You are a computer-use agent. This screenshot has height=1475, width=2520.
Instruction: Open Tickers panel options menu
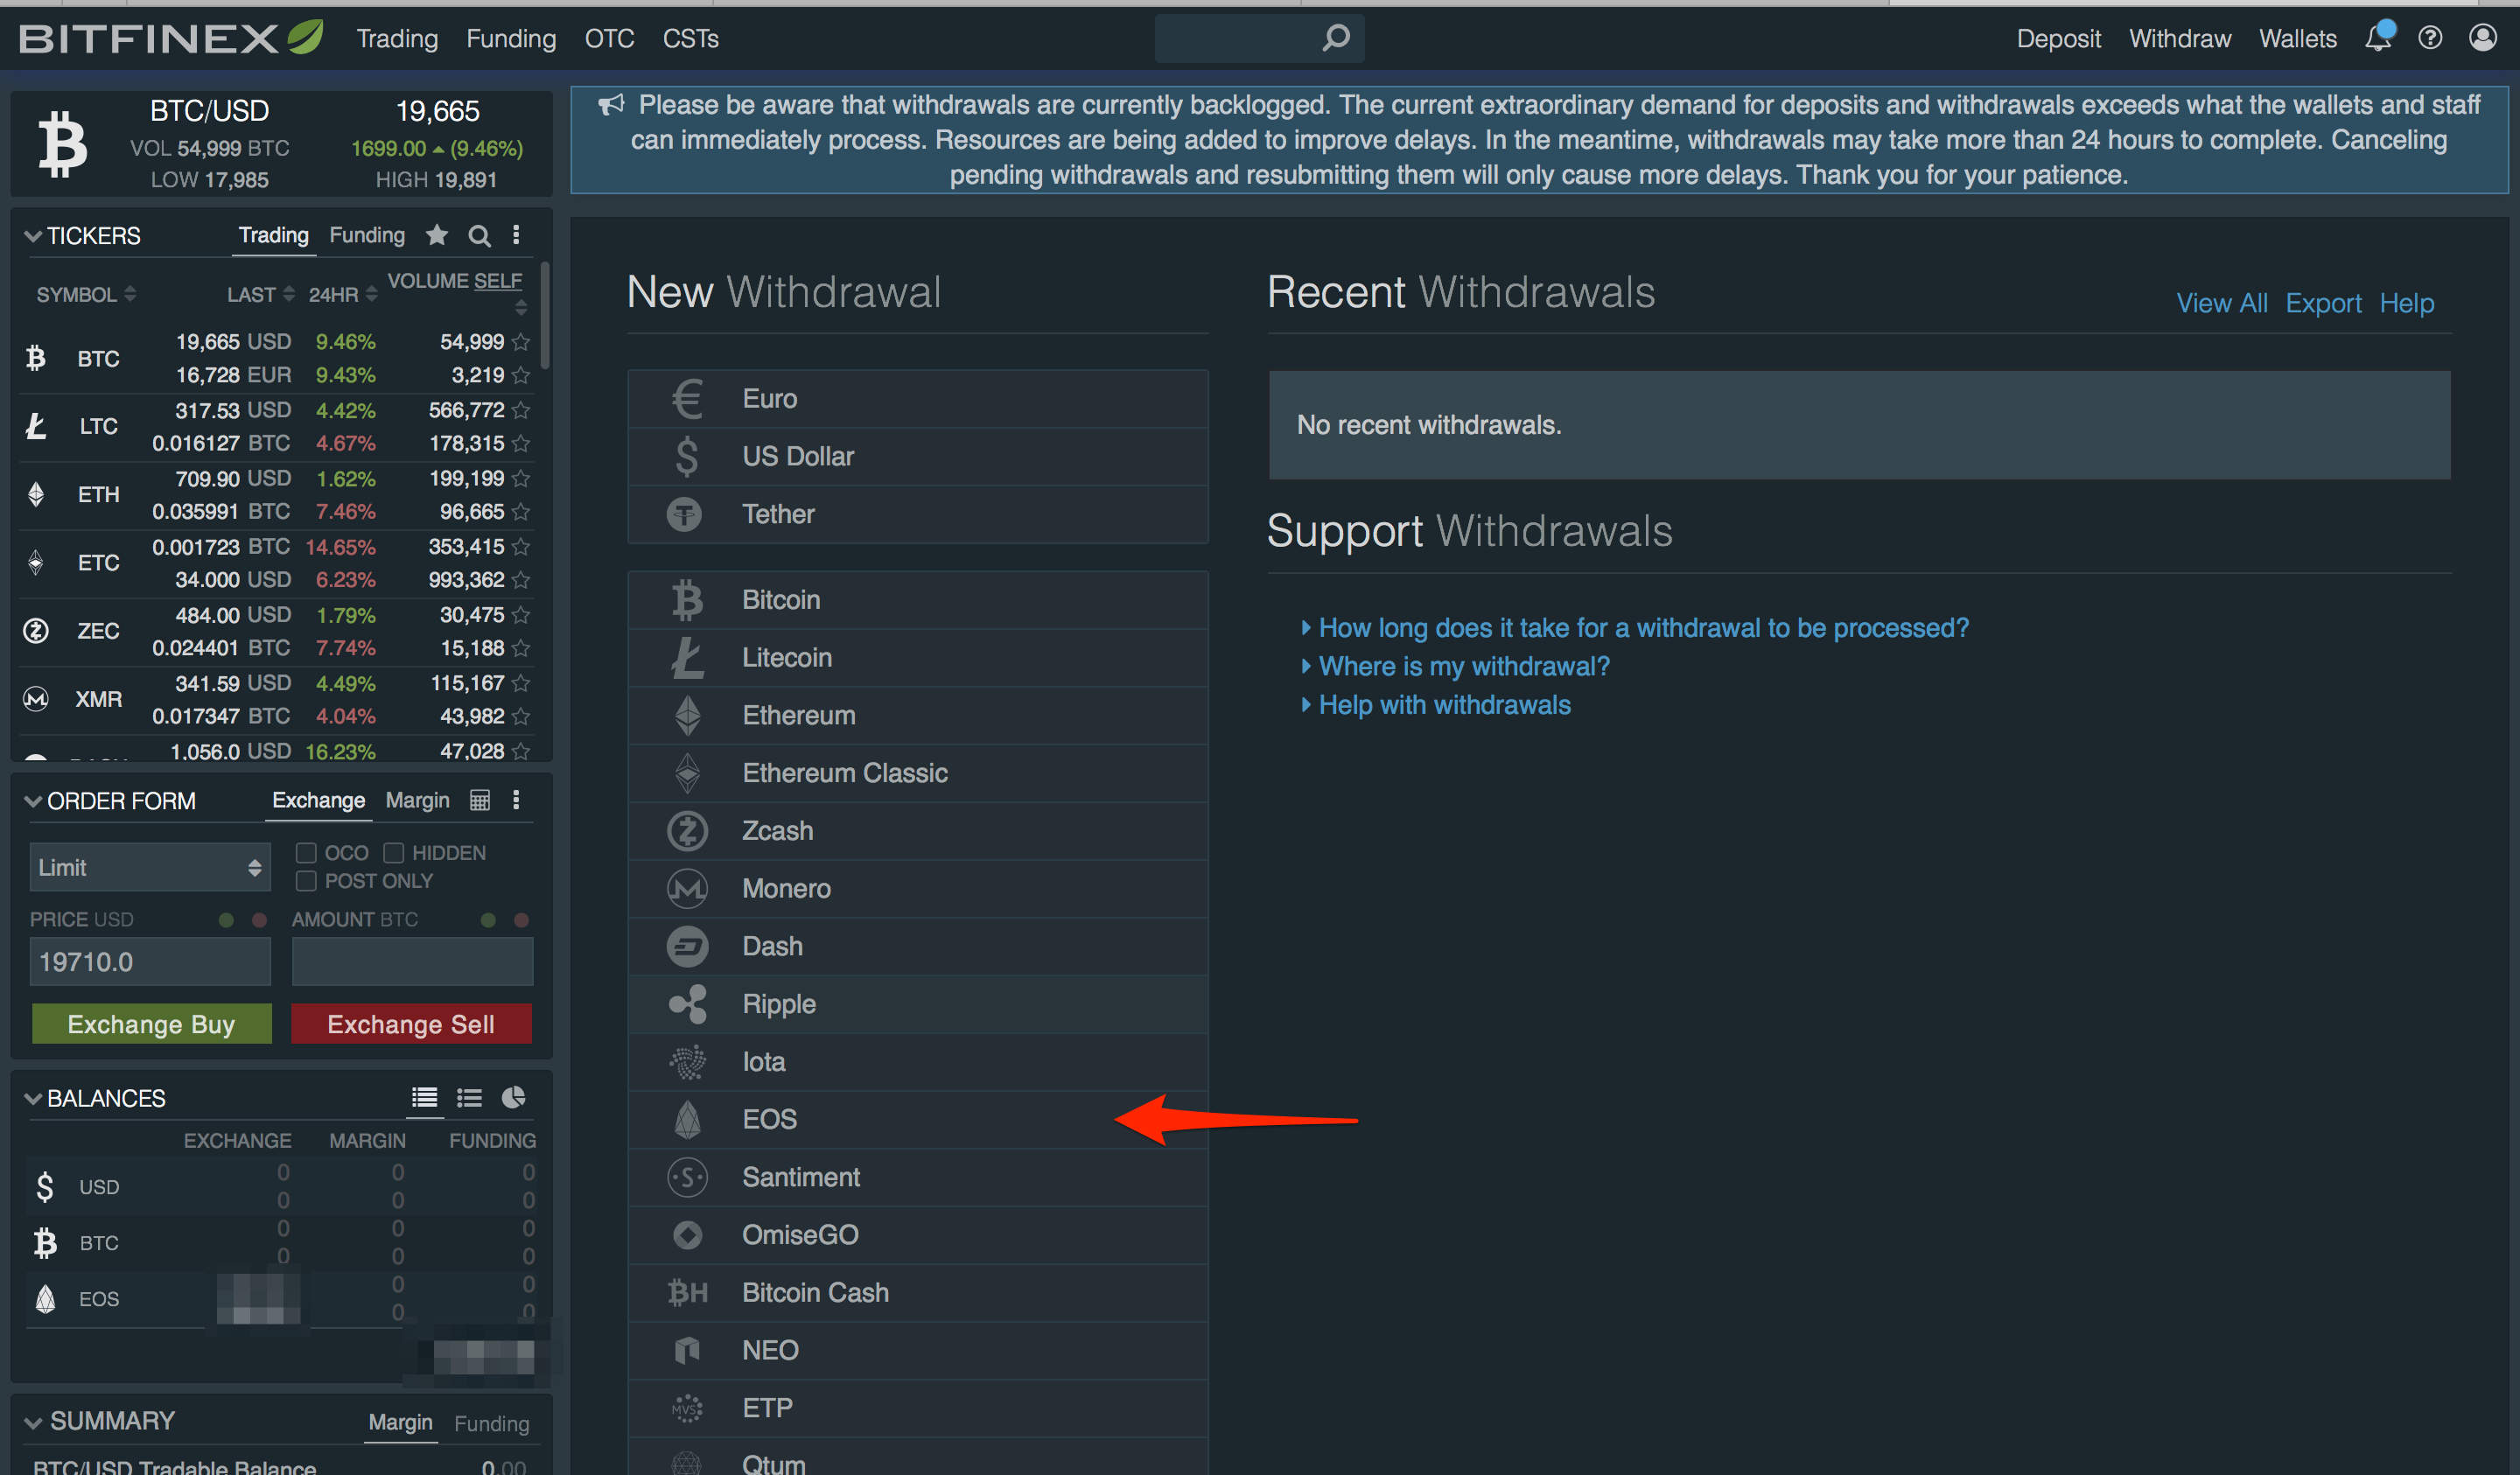pos(516,235)
